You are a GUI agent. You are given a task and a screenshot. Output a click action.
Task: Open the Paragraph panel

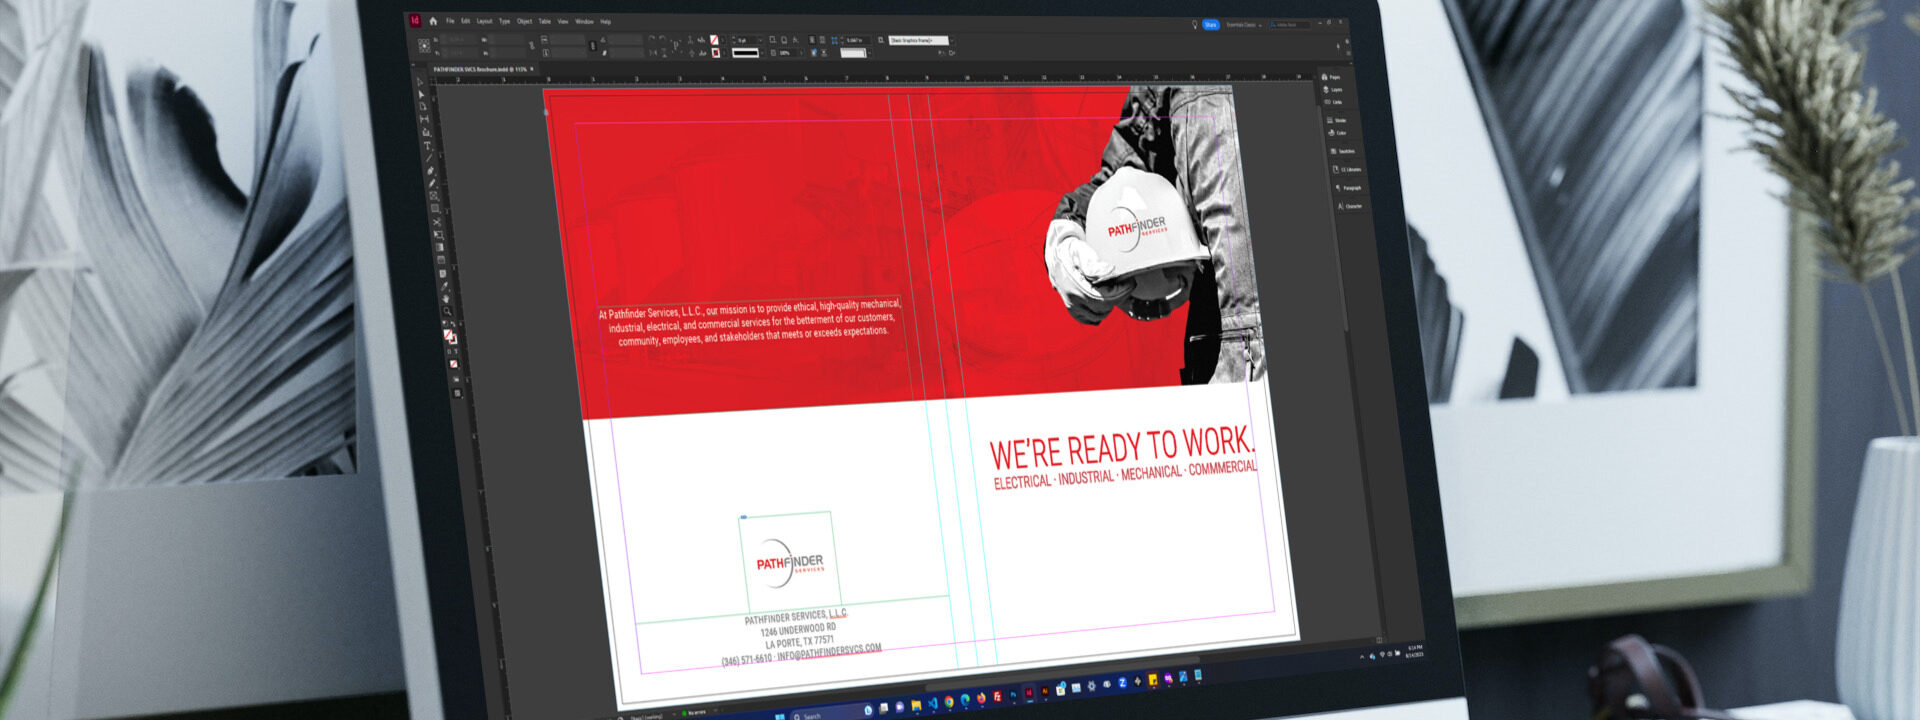[1348, 188]
